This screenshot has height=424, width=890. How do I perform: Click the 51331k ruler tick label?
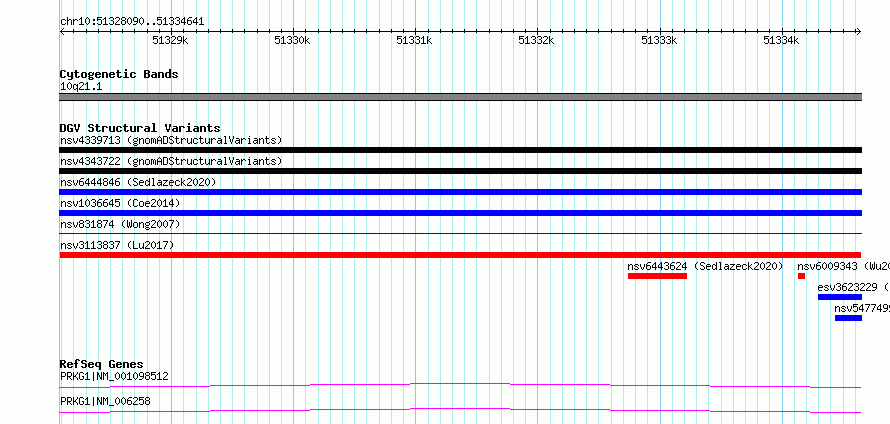414,40
